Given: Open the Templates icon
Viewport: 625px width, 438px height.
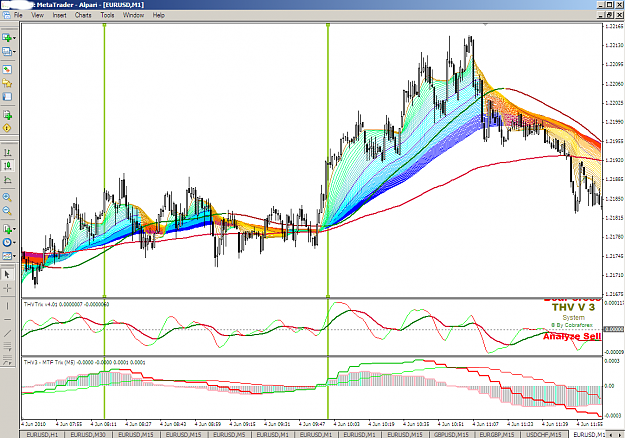Looking at the screenshot, I should point(6,256).
